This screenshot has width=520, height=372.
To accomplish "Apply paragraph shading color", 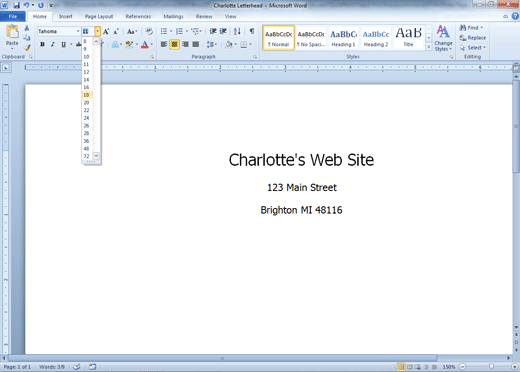I will tap(229, 44).
